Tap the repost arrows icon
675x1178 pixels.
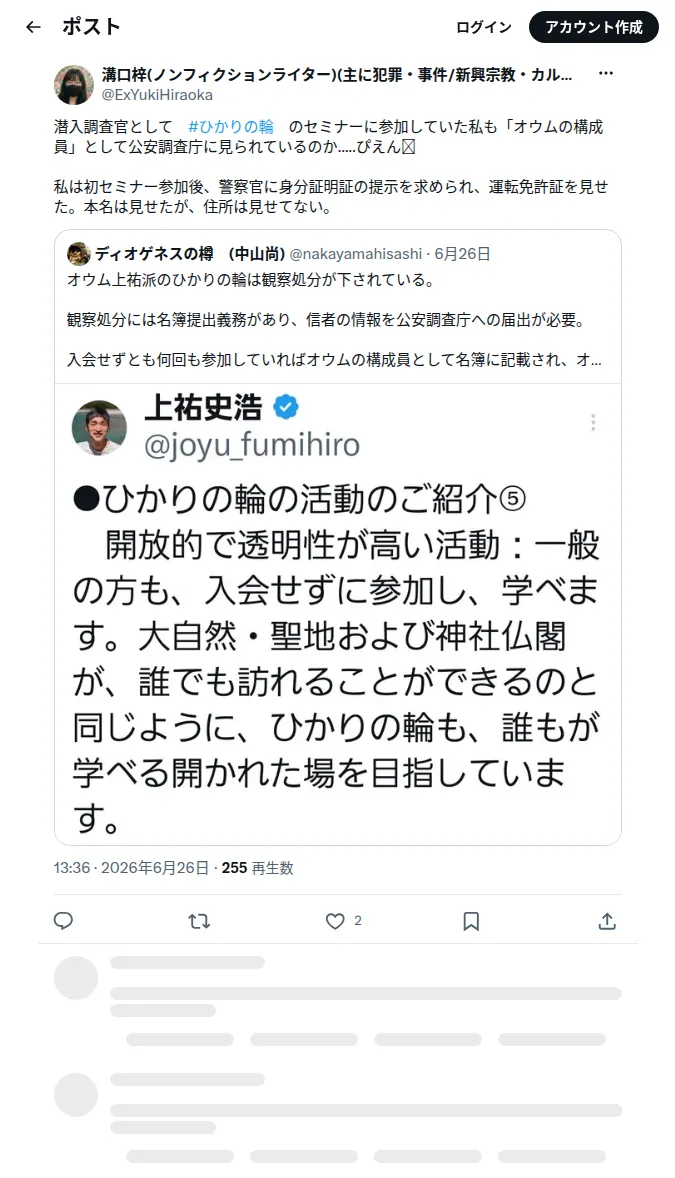[x=199, y=920]
